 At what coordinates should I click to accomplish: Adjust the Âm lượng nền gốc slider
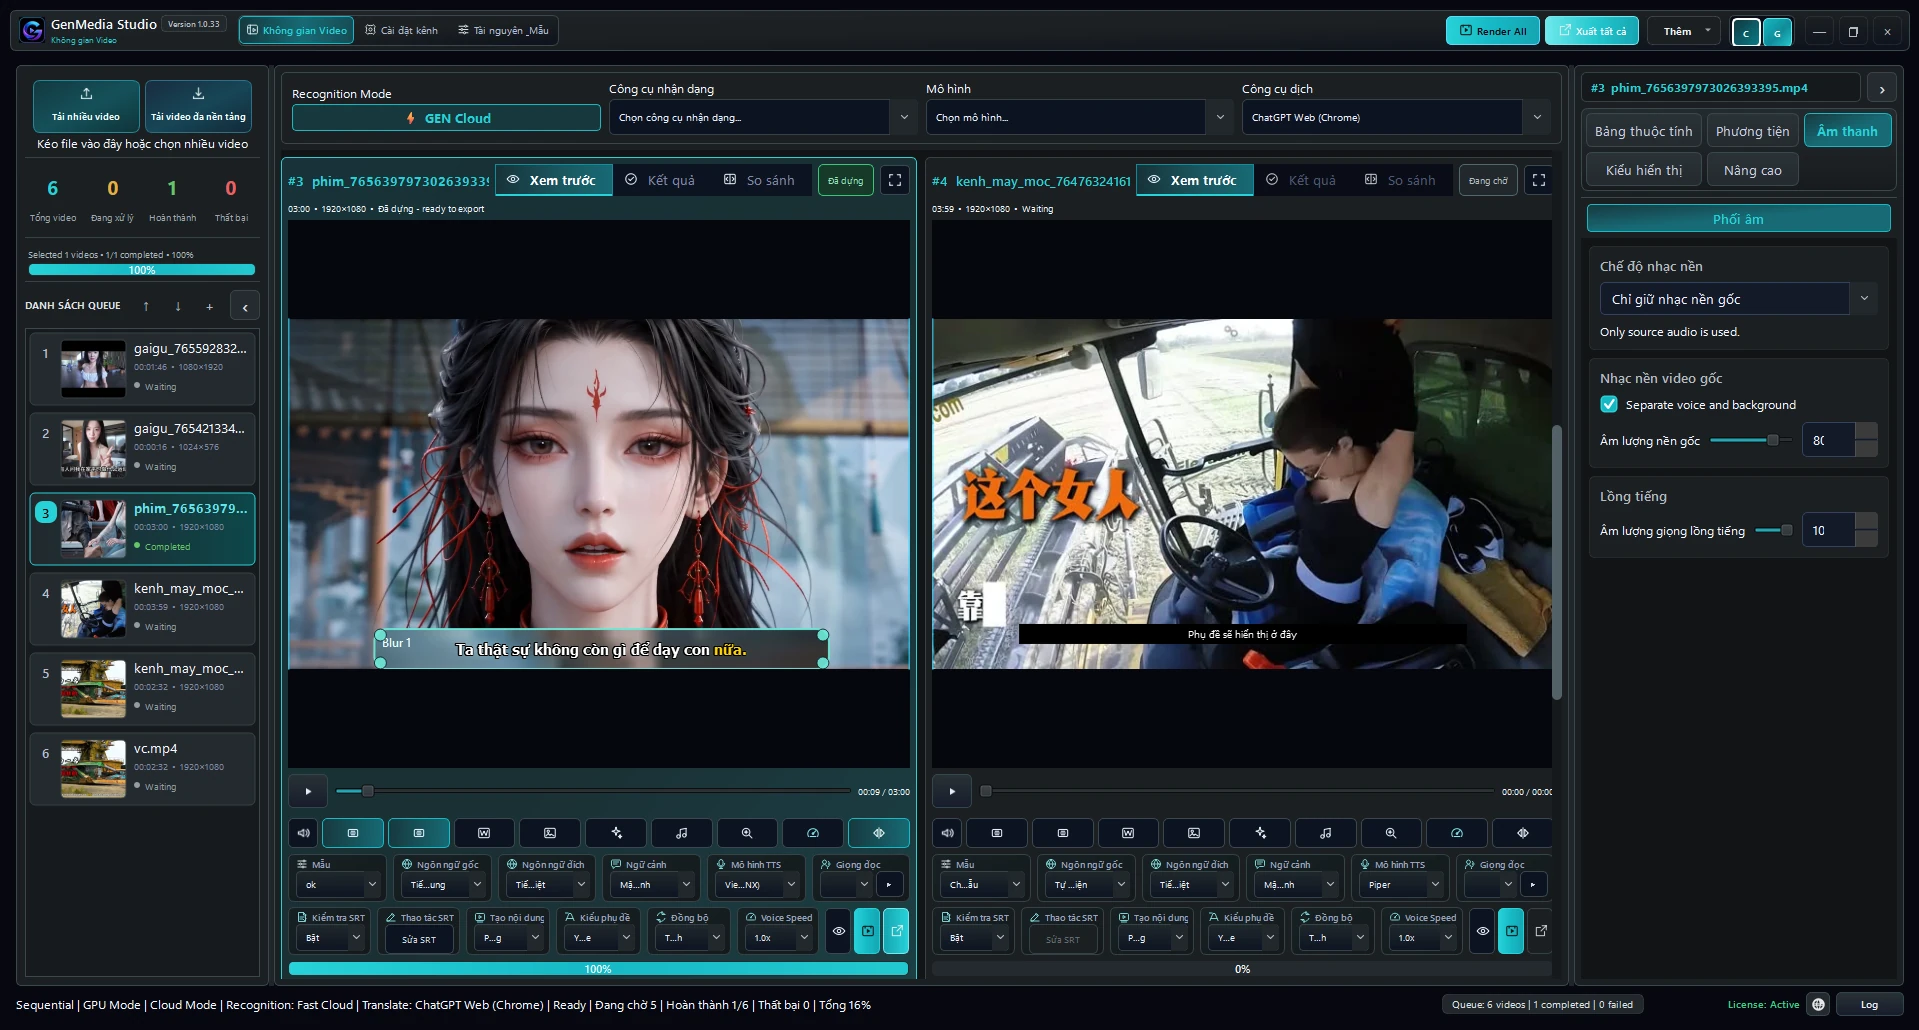(x=1750, y=440)
